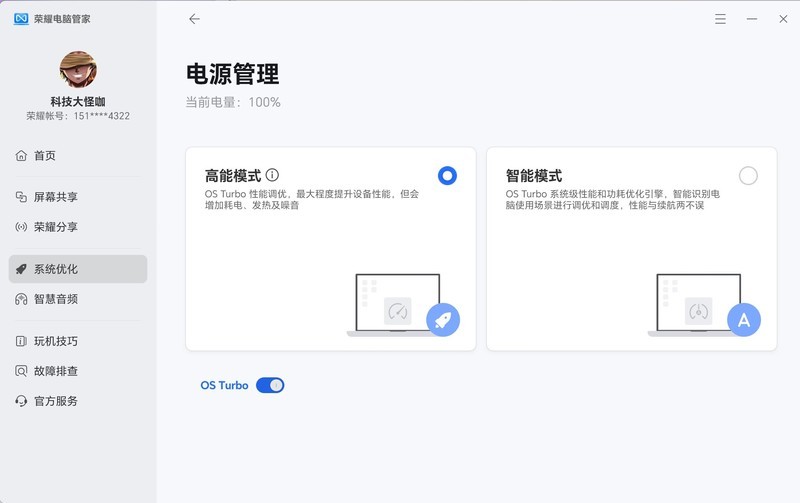Image resolution: width=800 pixels, height=503 pixels.
Task: Click the A badge in the smart mode card
Action: tap(744, 320)
